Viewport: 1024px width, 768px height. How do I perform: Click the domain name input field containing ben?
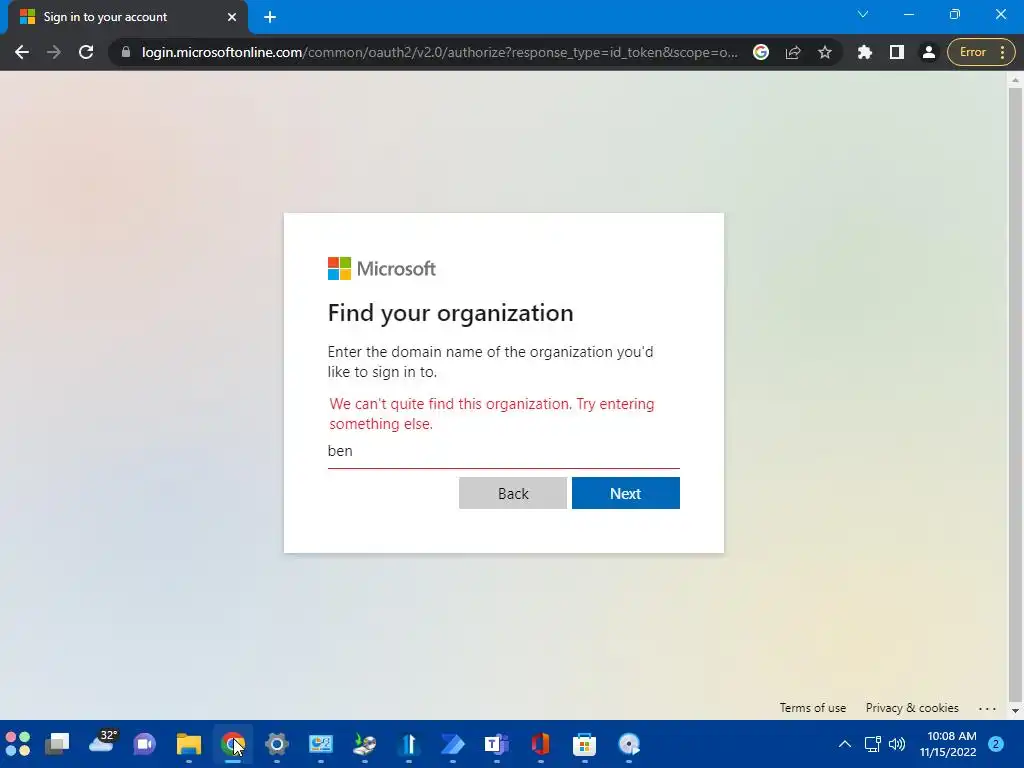[x=504, y=451]
